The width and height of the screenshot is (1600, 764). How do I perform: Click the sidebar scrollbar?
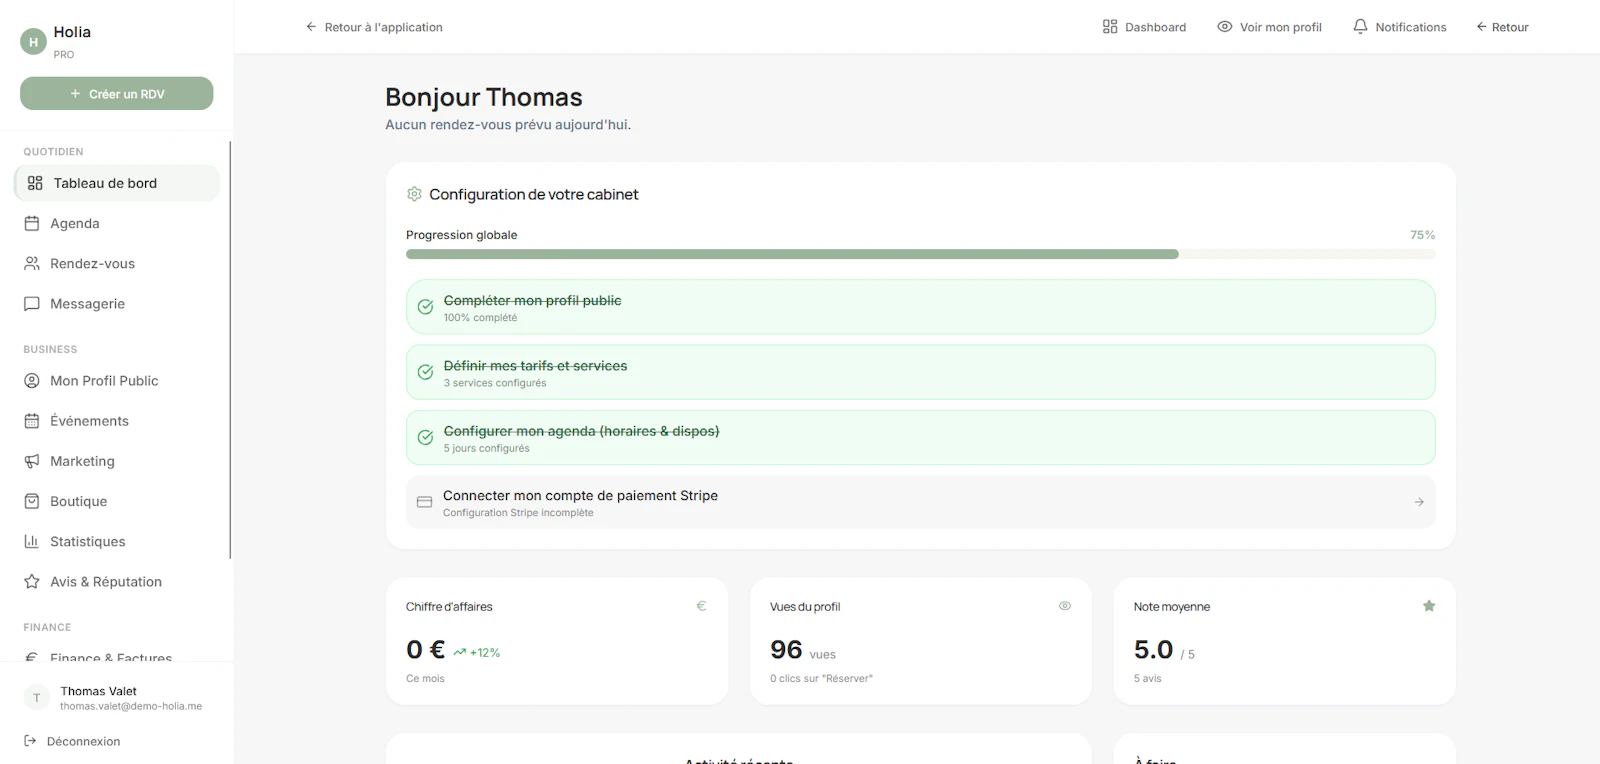[230, 350]
